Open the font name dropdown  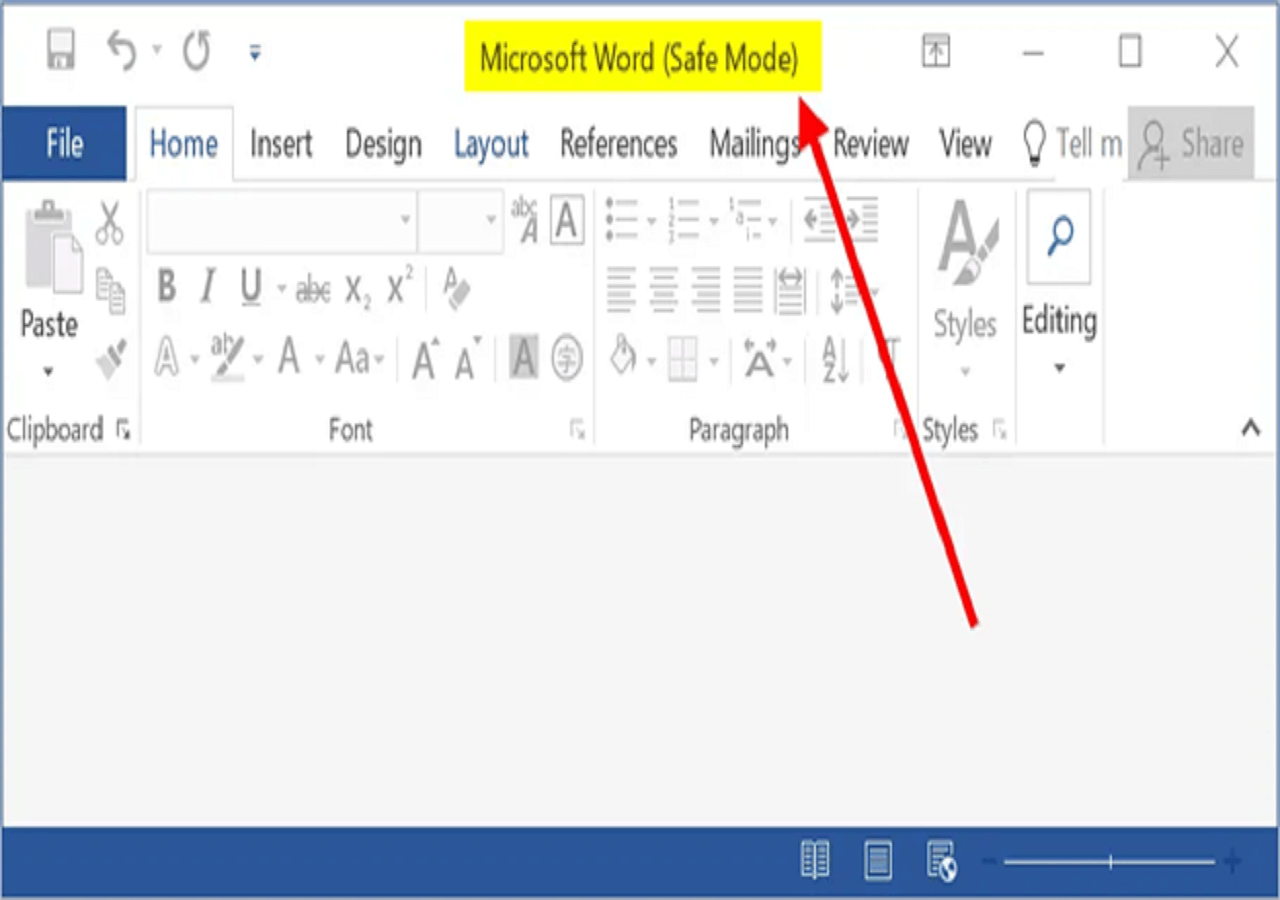[x=405, y=220]
